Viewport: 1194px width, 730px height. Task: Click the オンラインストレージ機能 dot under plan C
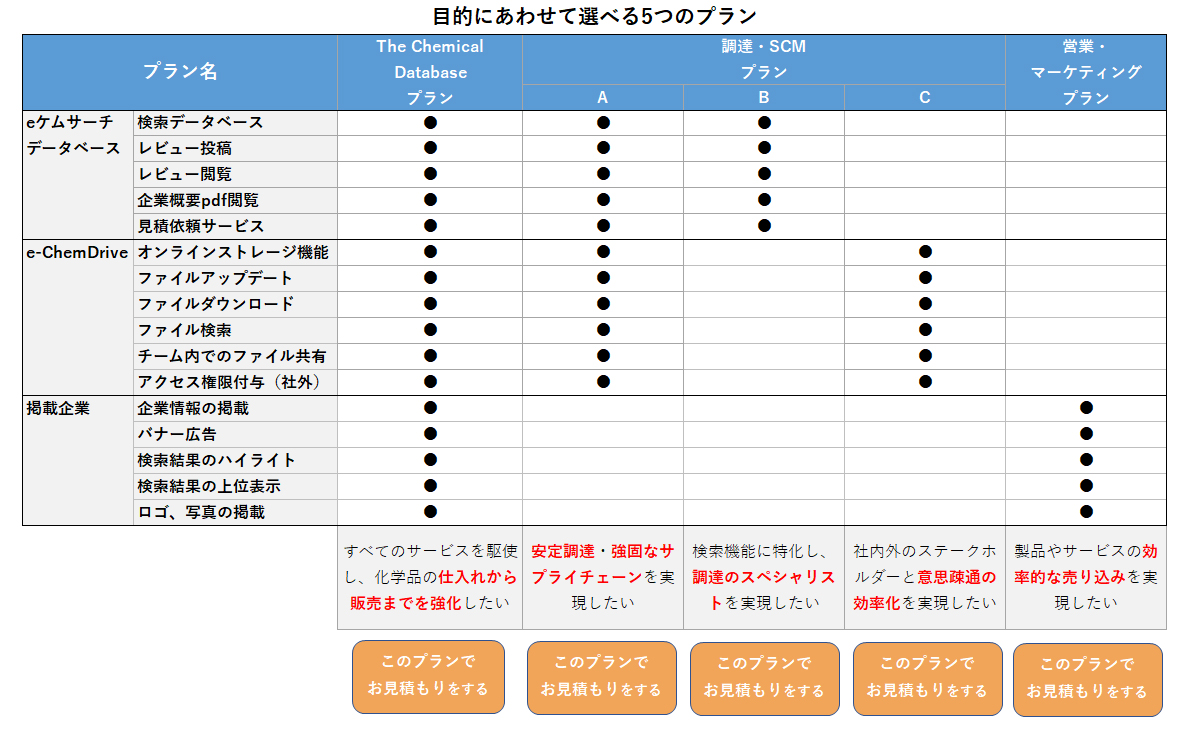925,252
